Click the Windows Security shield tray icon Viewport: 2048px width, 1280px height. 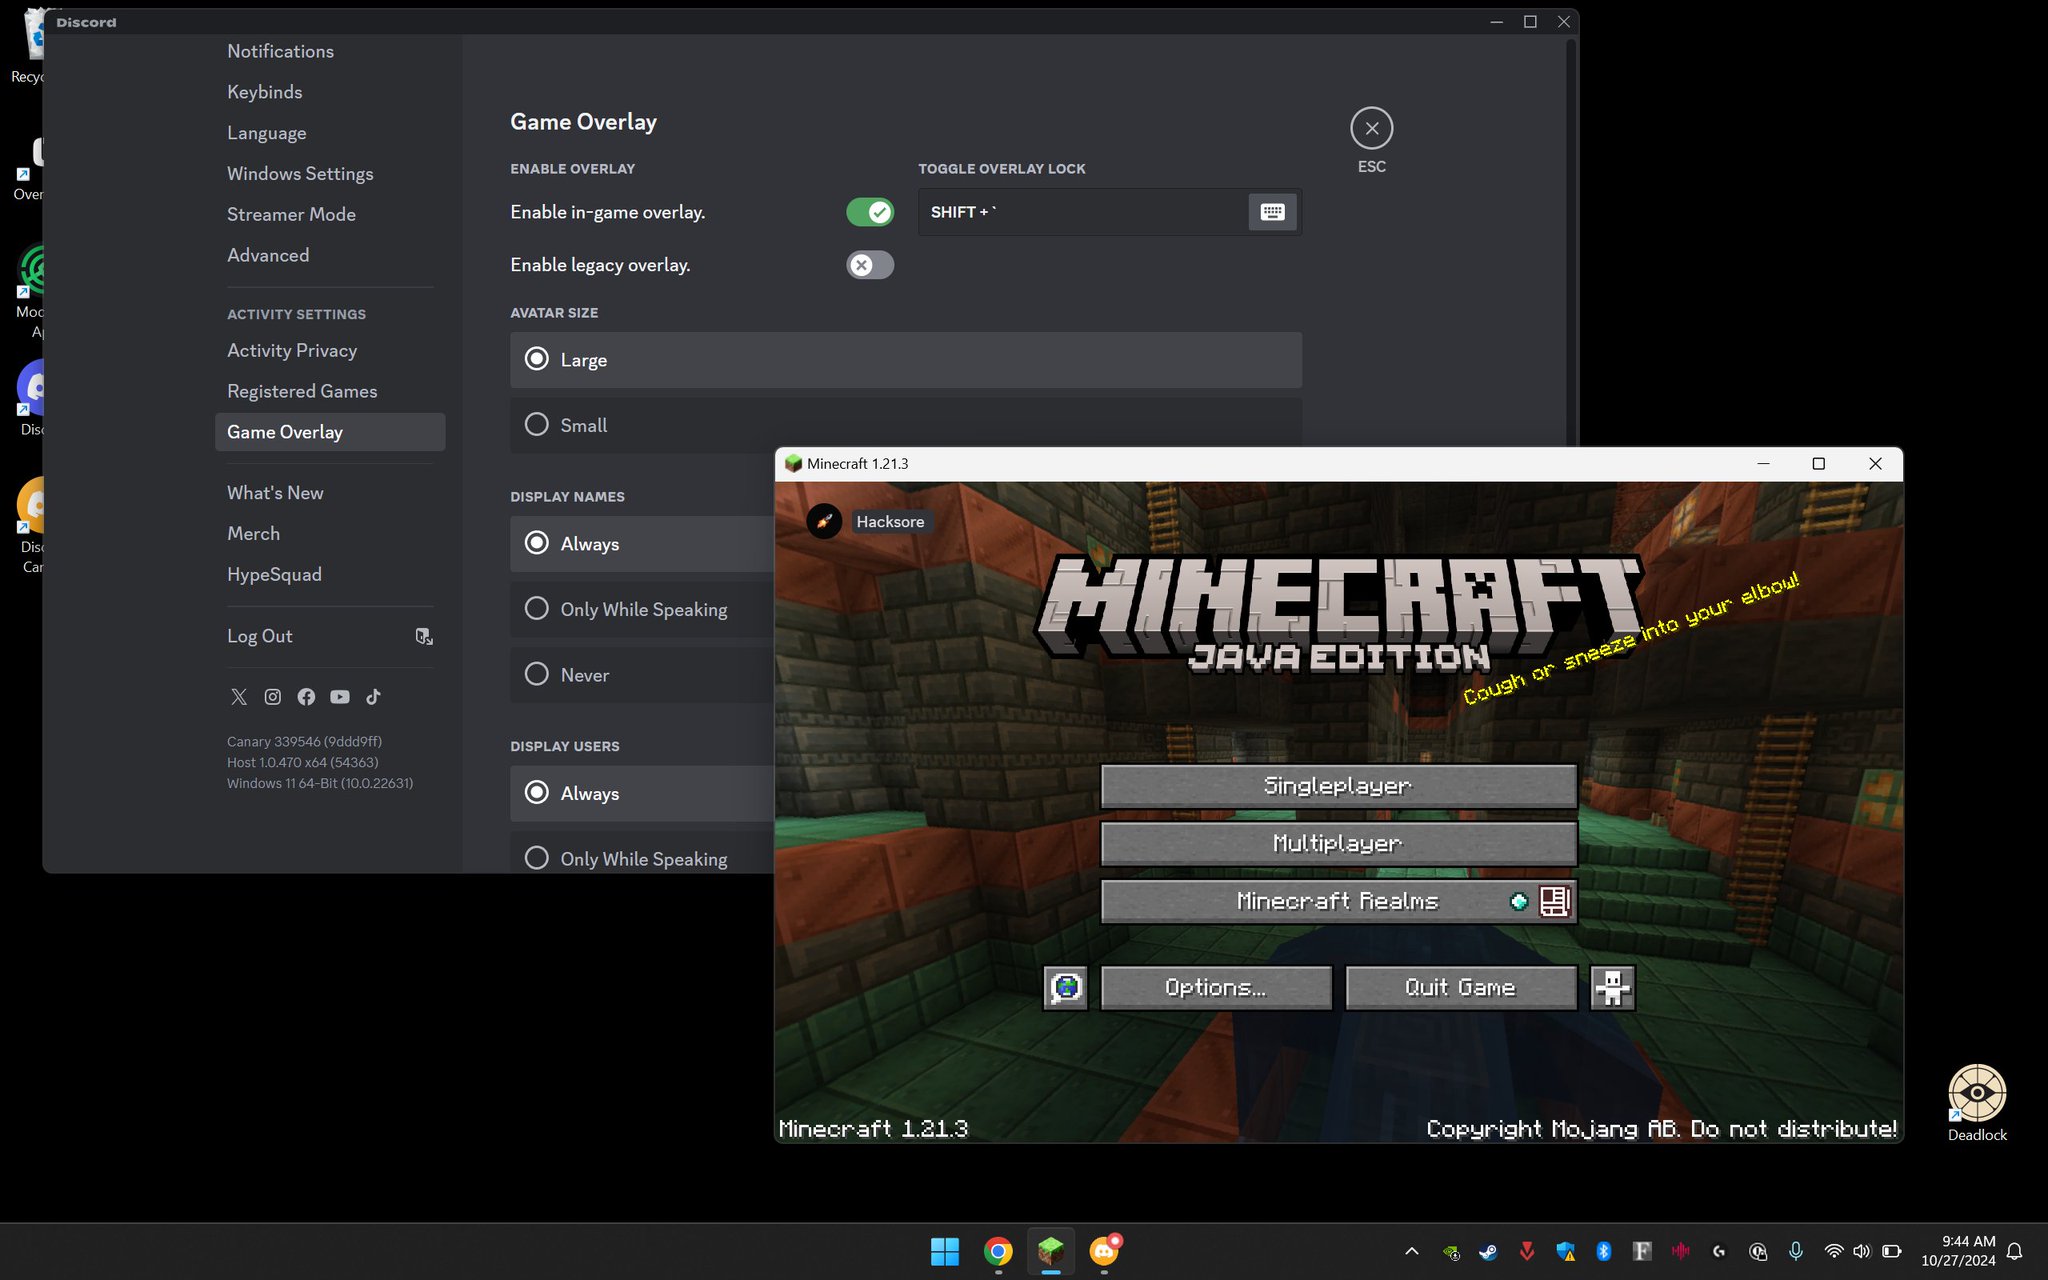(x=1565, y=1251)
